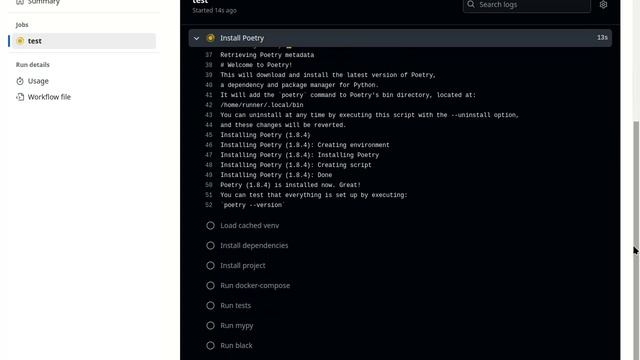The width and height of the screenshot is (640, 360).
Task: Click the "Run details" sidebar heading
Action: (33, 65)
